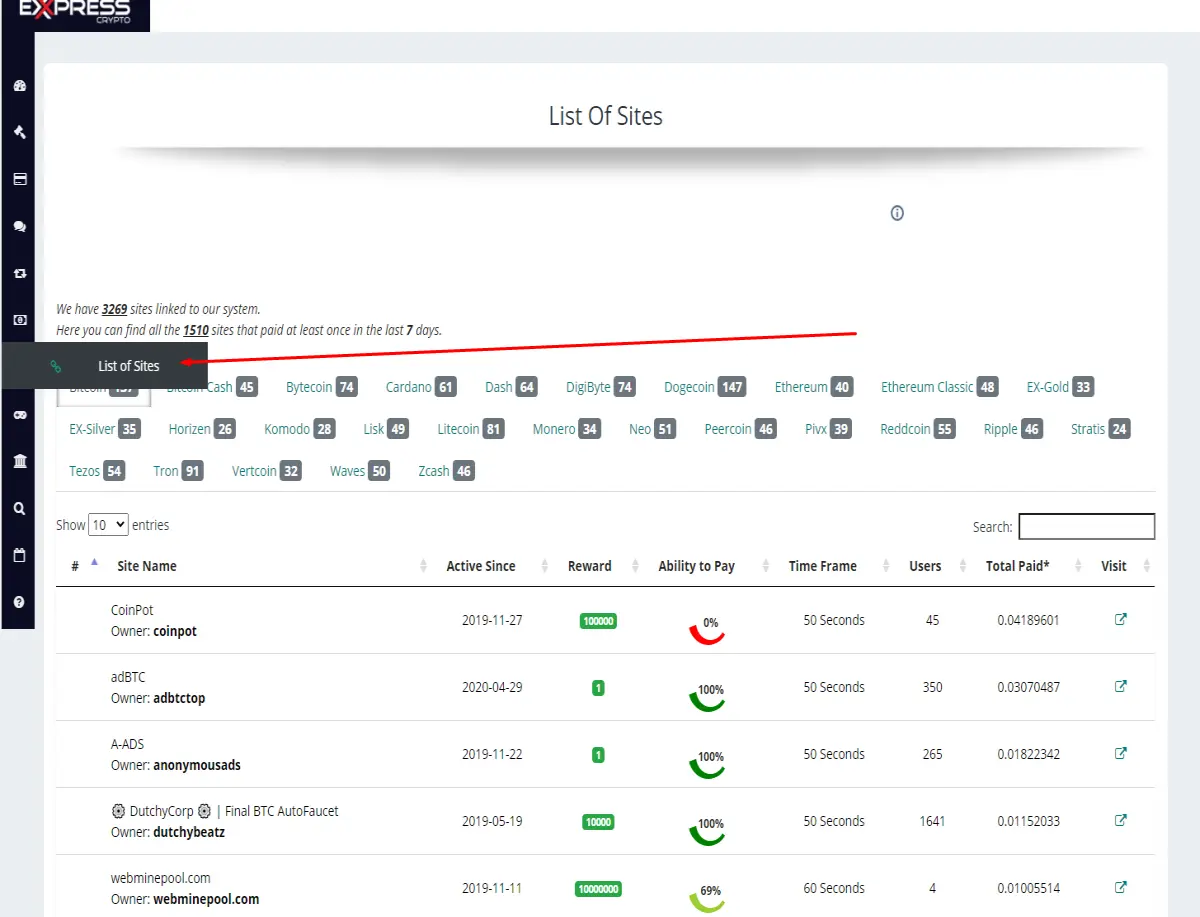Click the gavel icon in sidebar
Screen dimensions: 1200x917
pos(19,132)
